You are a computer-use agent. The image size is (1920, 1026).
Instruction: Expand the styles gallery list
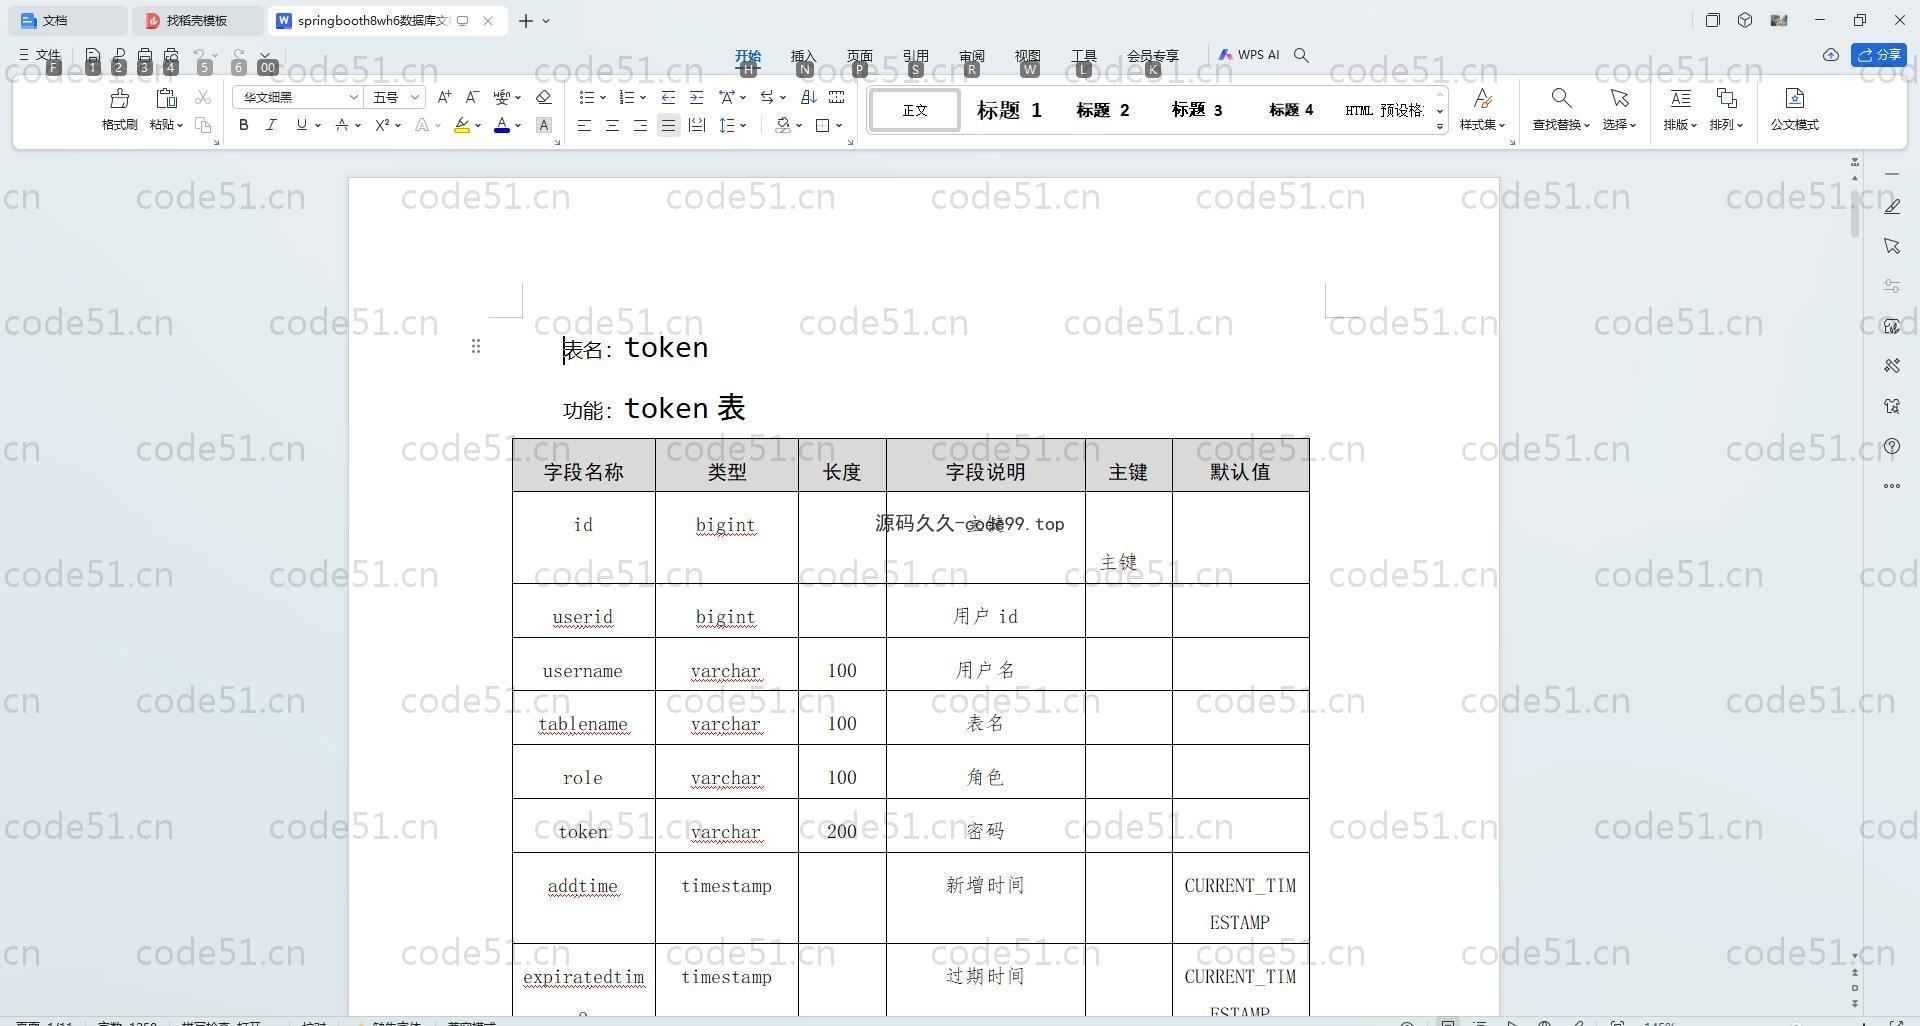tap(1440, 126)
